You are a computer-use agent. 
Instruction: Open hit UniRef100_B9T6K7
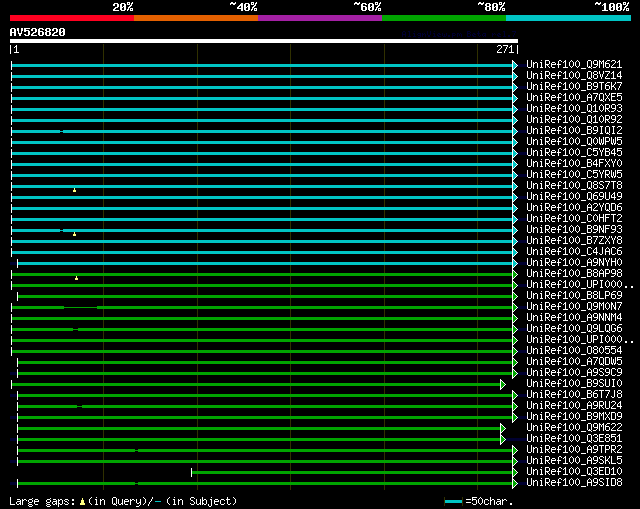(x=574, y=87)
